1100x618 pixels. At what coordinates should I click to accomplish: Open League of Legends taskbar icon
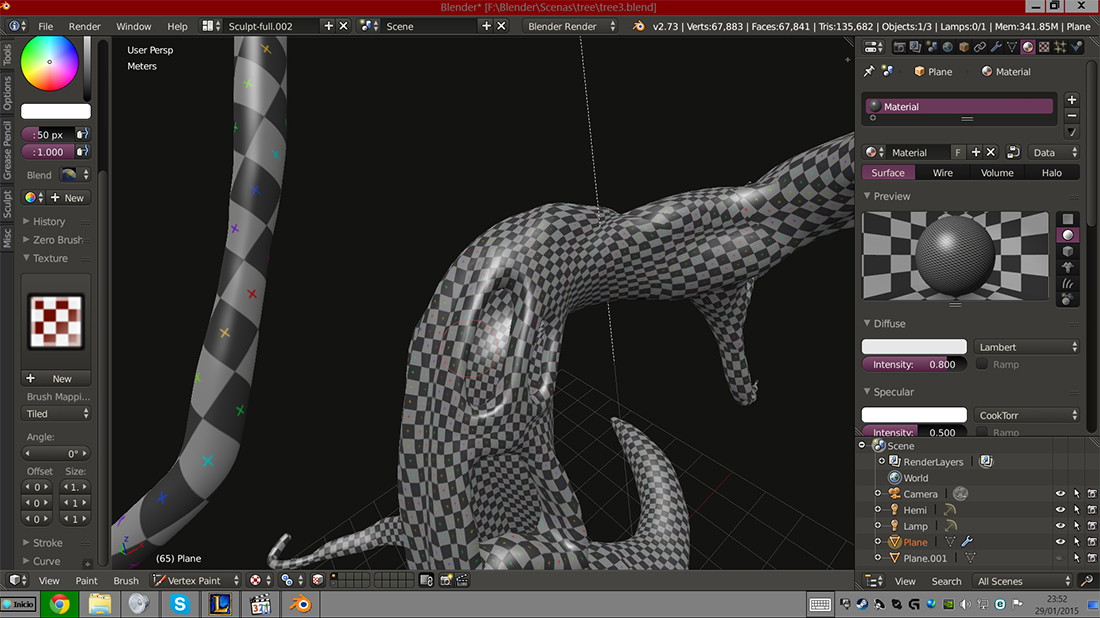coord(220,604)
